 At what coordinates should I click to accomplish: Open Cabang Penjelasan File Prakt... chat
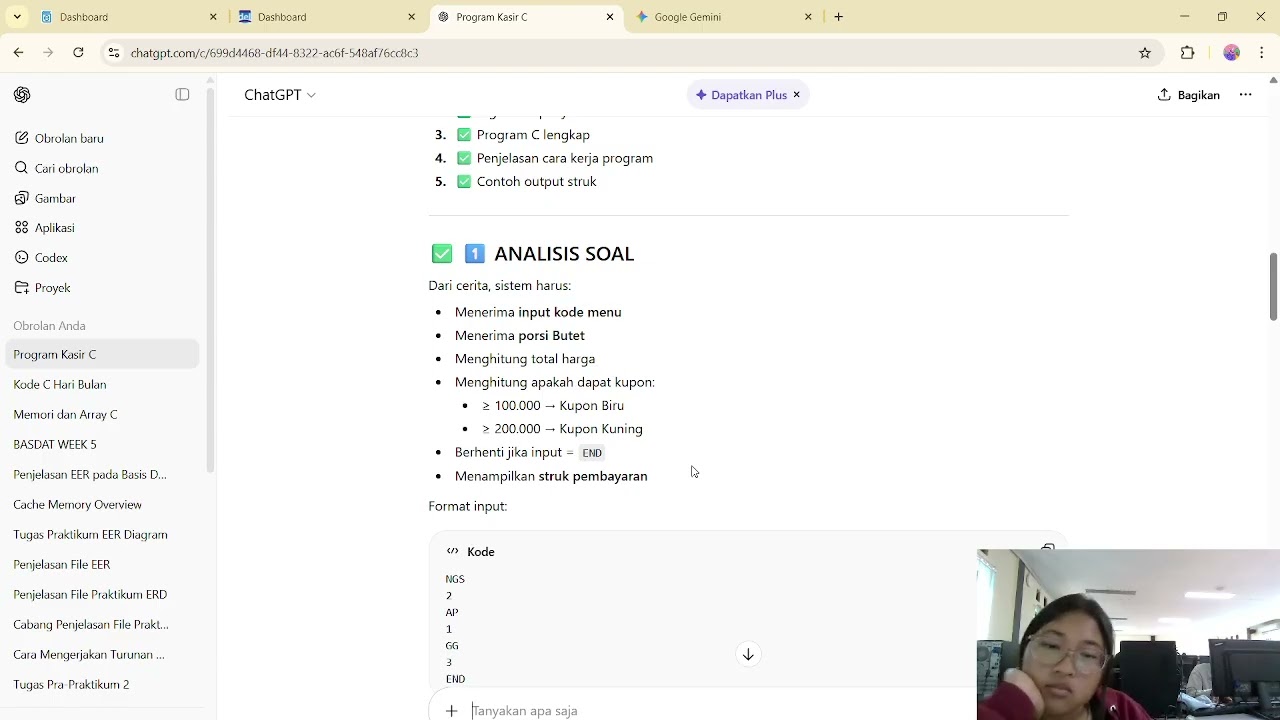(103, 624)
